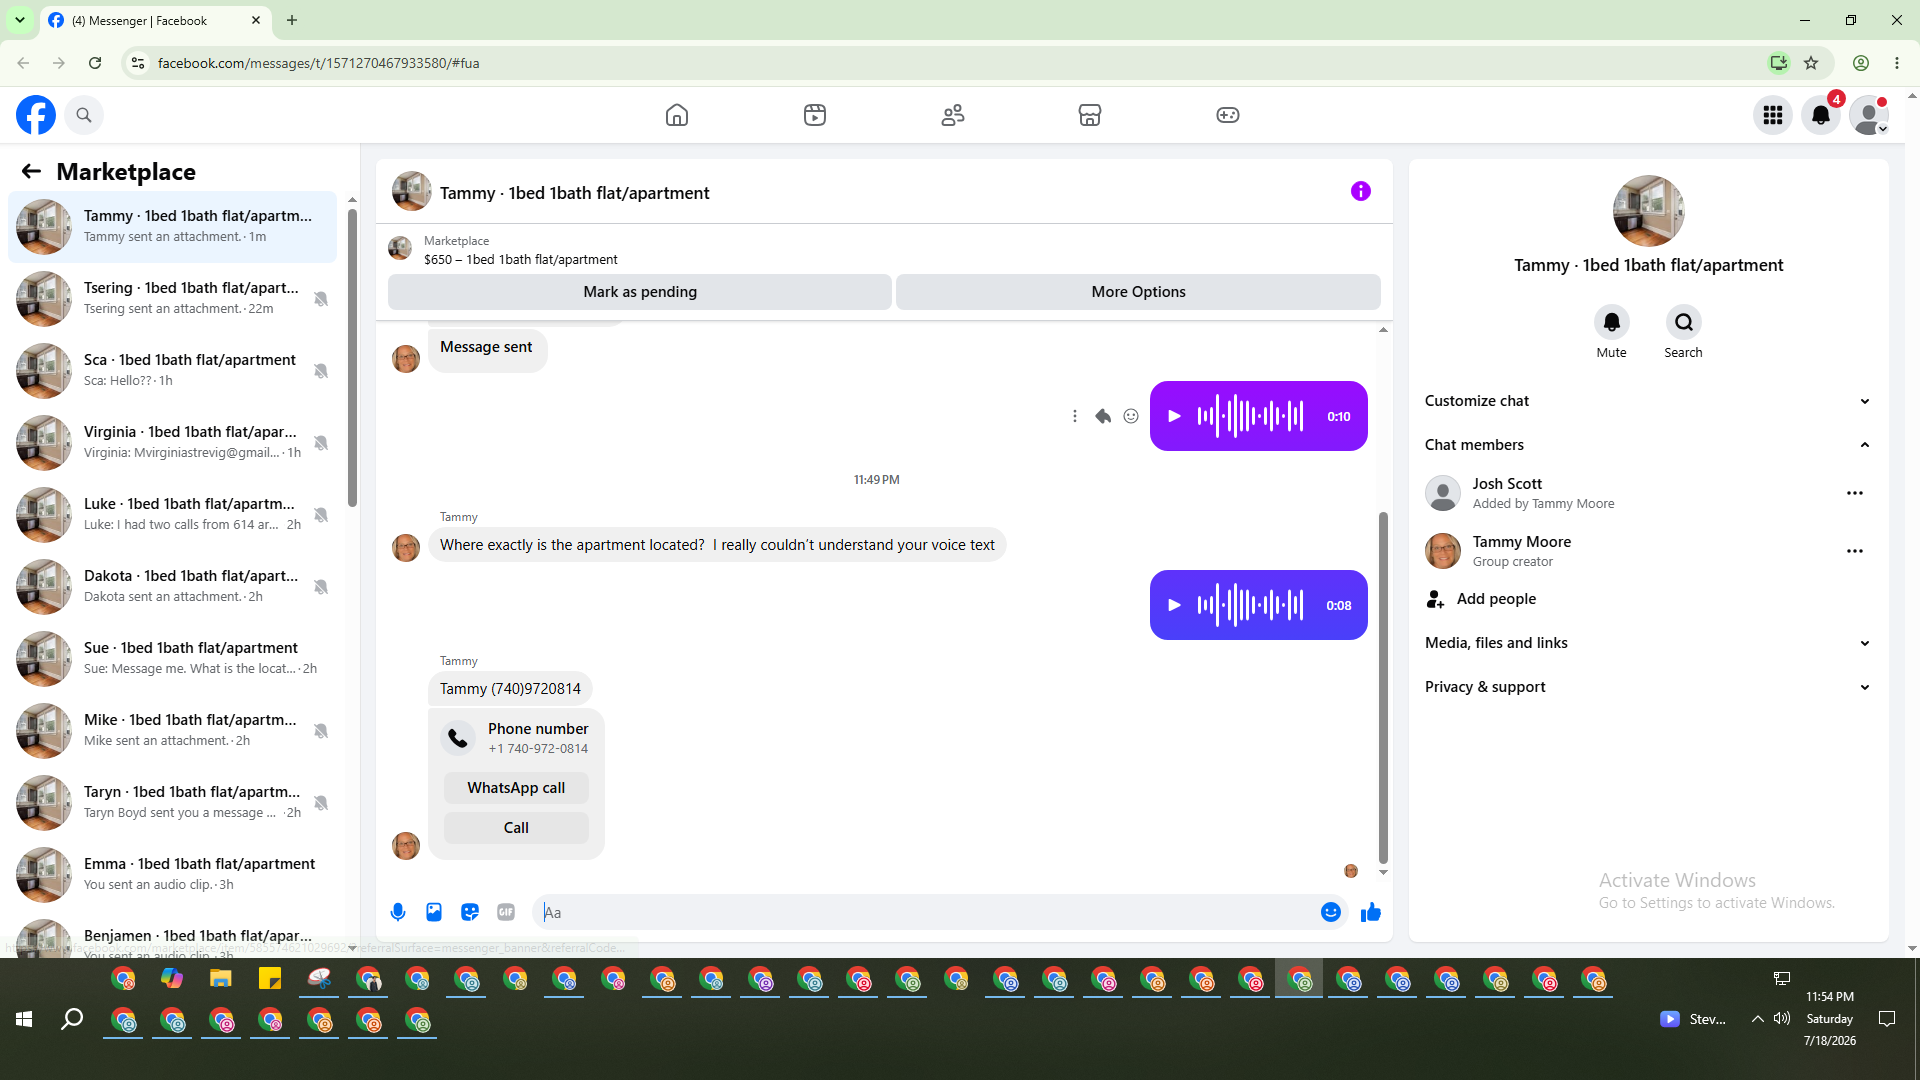Viewport: 1920px width, 1080px height.
Task: Open the Tsering conversation
Action: [x=172, y=299]
